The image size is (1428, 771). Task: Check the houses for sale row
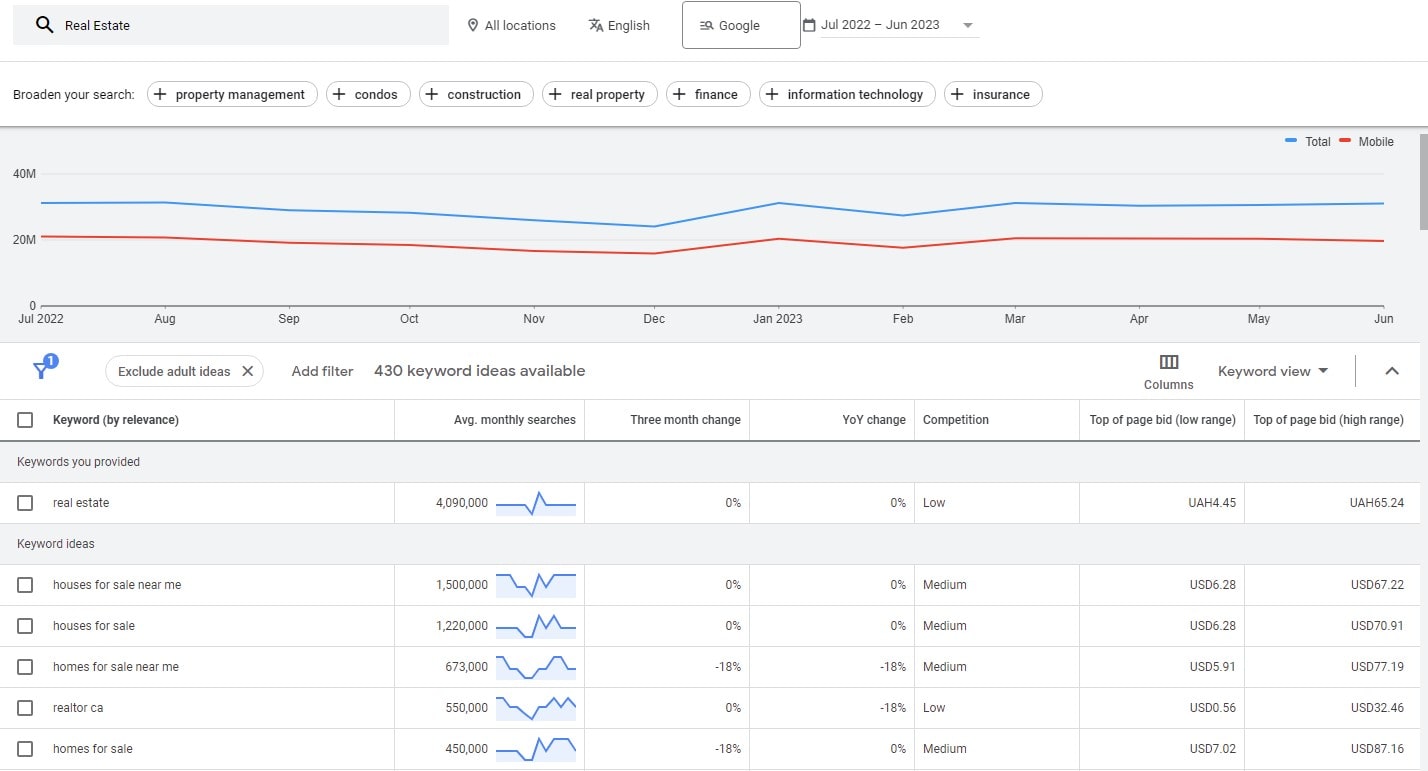click(x=25, y=626)
